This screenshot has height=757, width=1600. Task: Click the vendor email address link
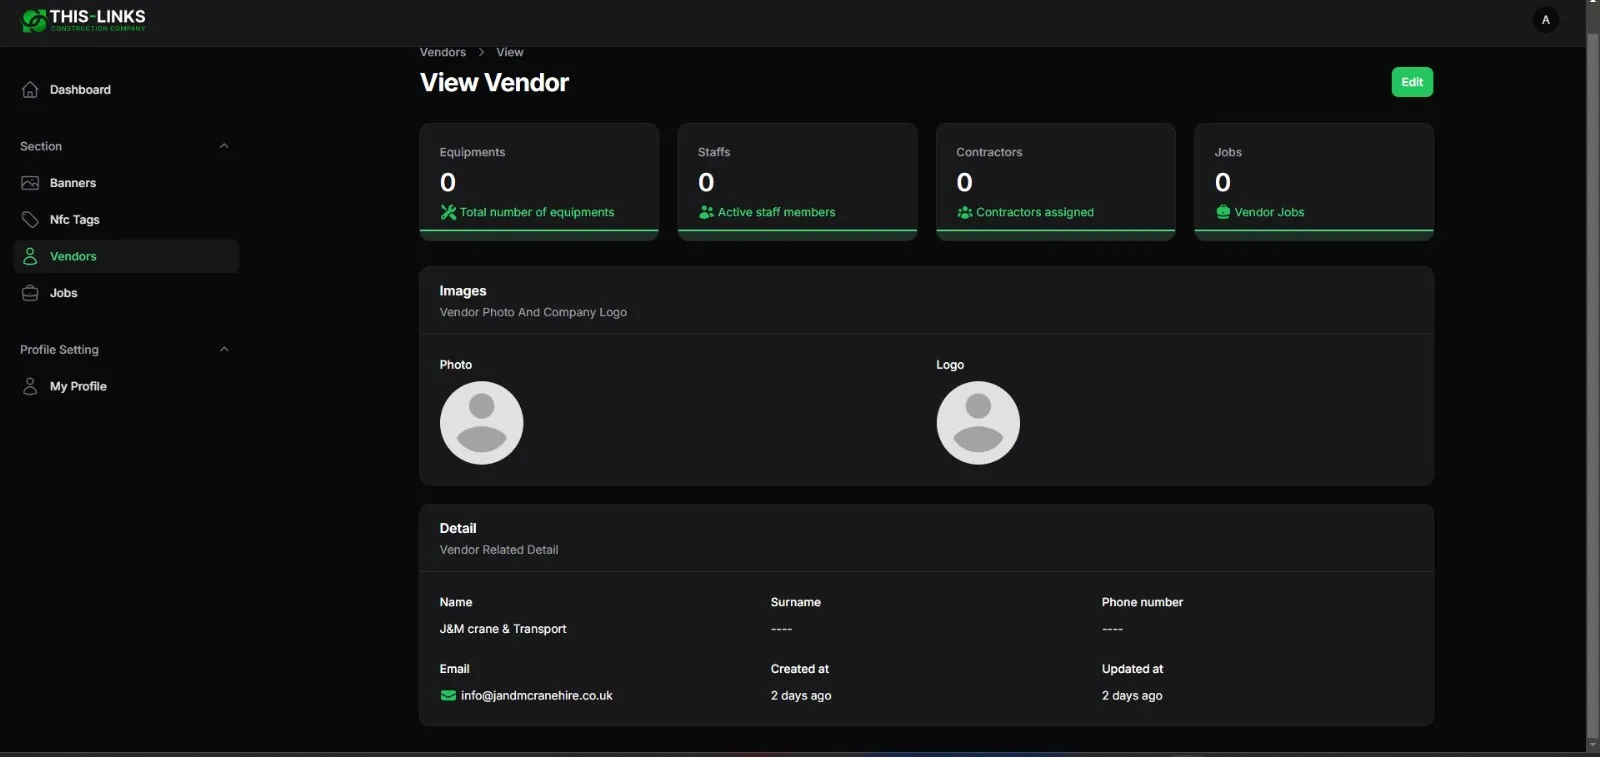[536, 696]
